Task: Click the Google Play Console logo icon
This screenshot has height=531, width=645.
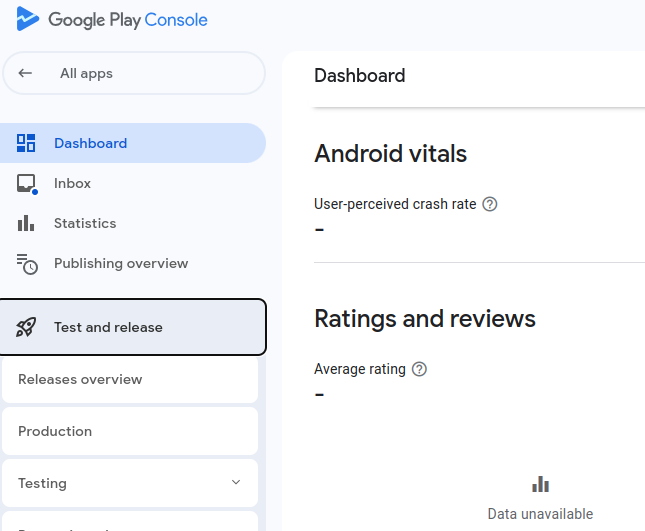Action: click(27, 19)
